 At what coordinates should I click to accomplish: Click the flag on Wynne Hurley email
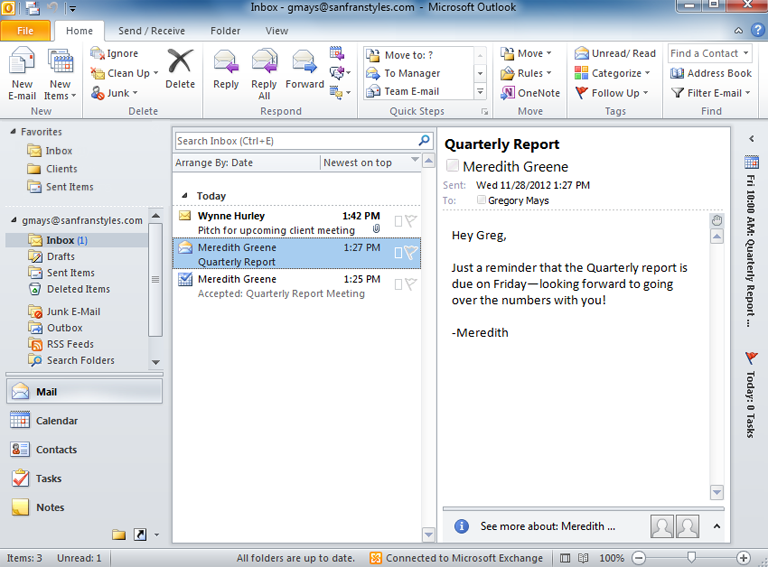(x=410, y=221)
